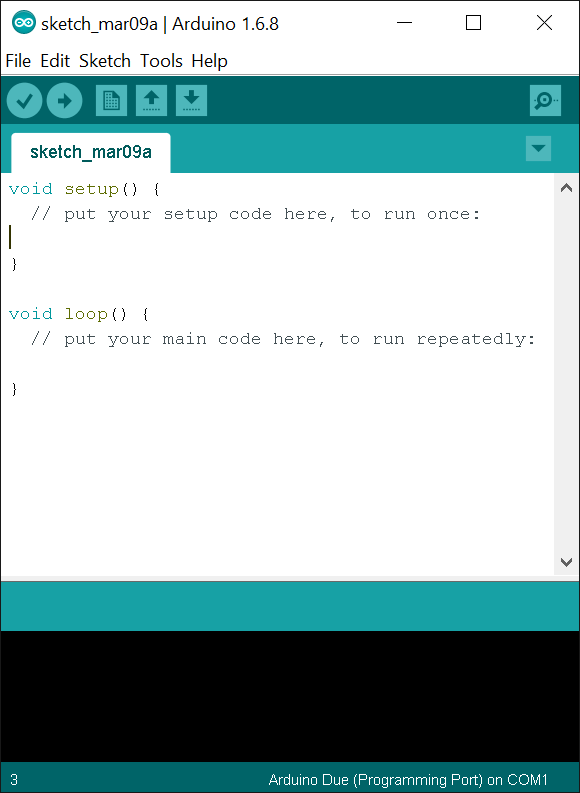Create a new sketch with New icon
This screenshot has height=793, width=580.
tap(111, 101)
